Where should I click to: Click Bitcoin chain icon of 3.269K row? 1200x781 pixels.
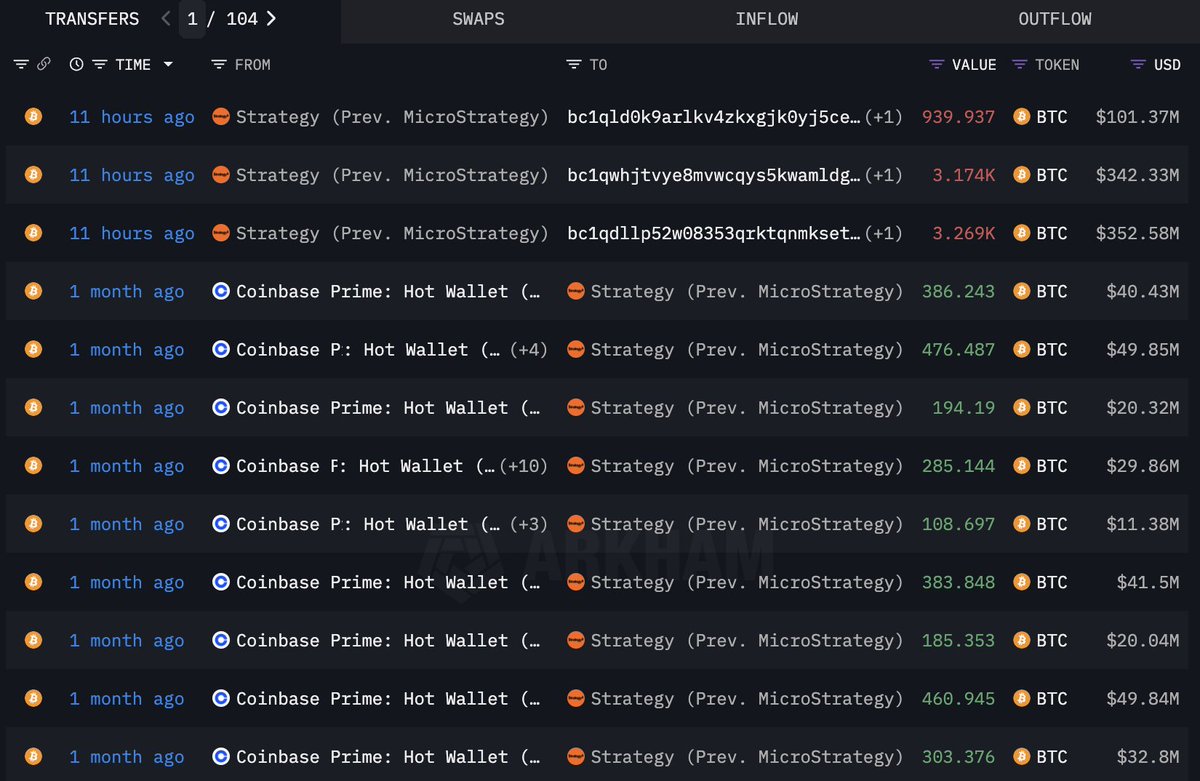[33, 233]
